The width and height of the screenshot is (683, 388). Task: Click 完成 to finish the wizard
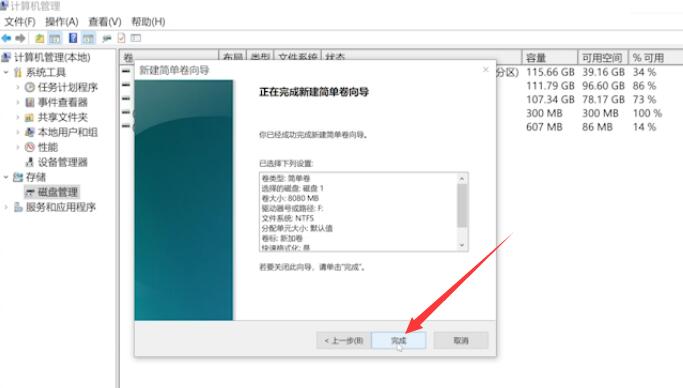[399, 341]
